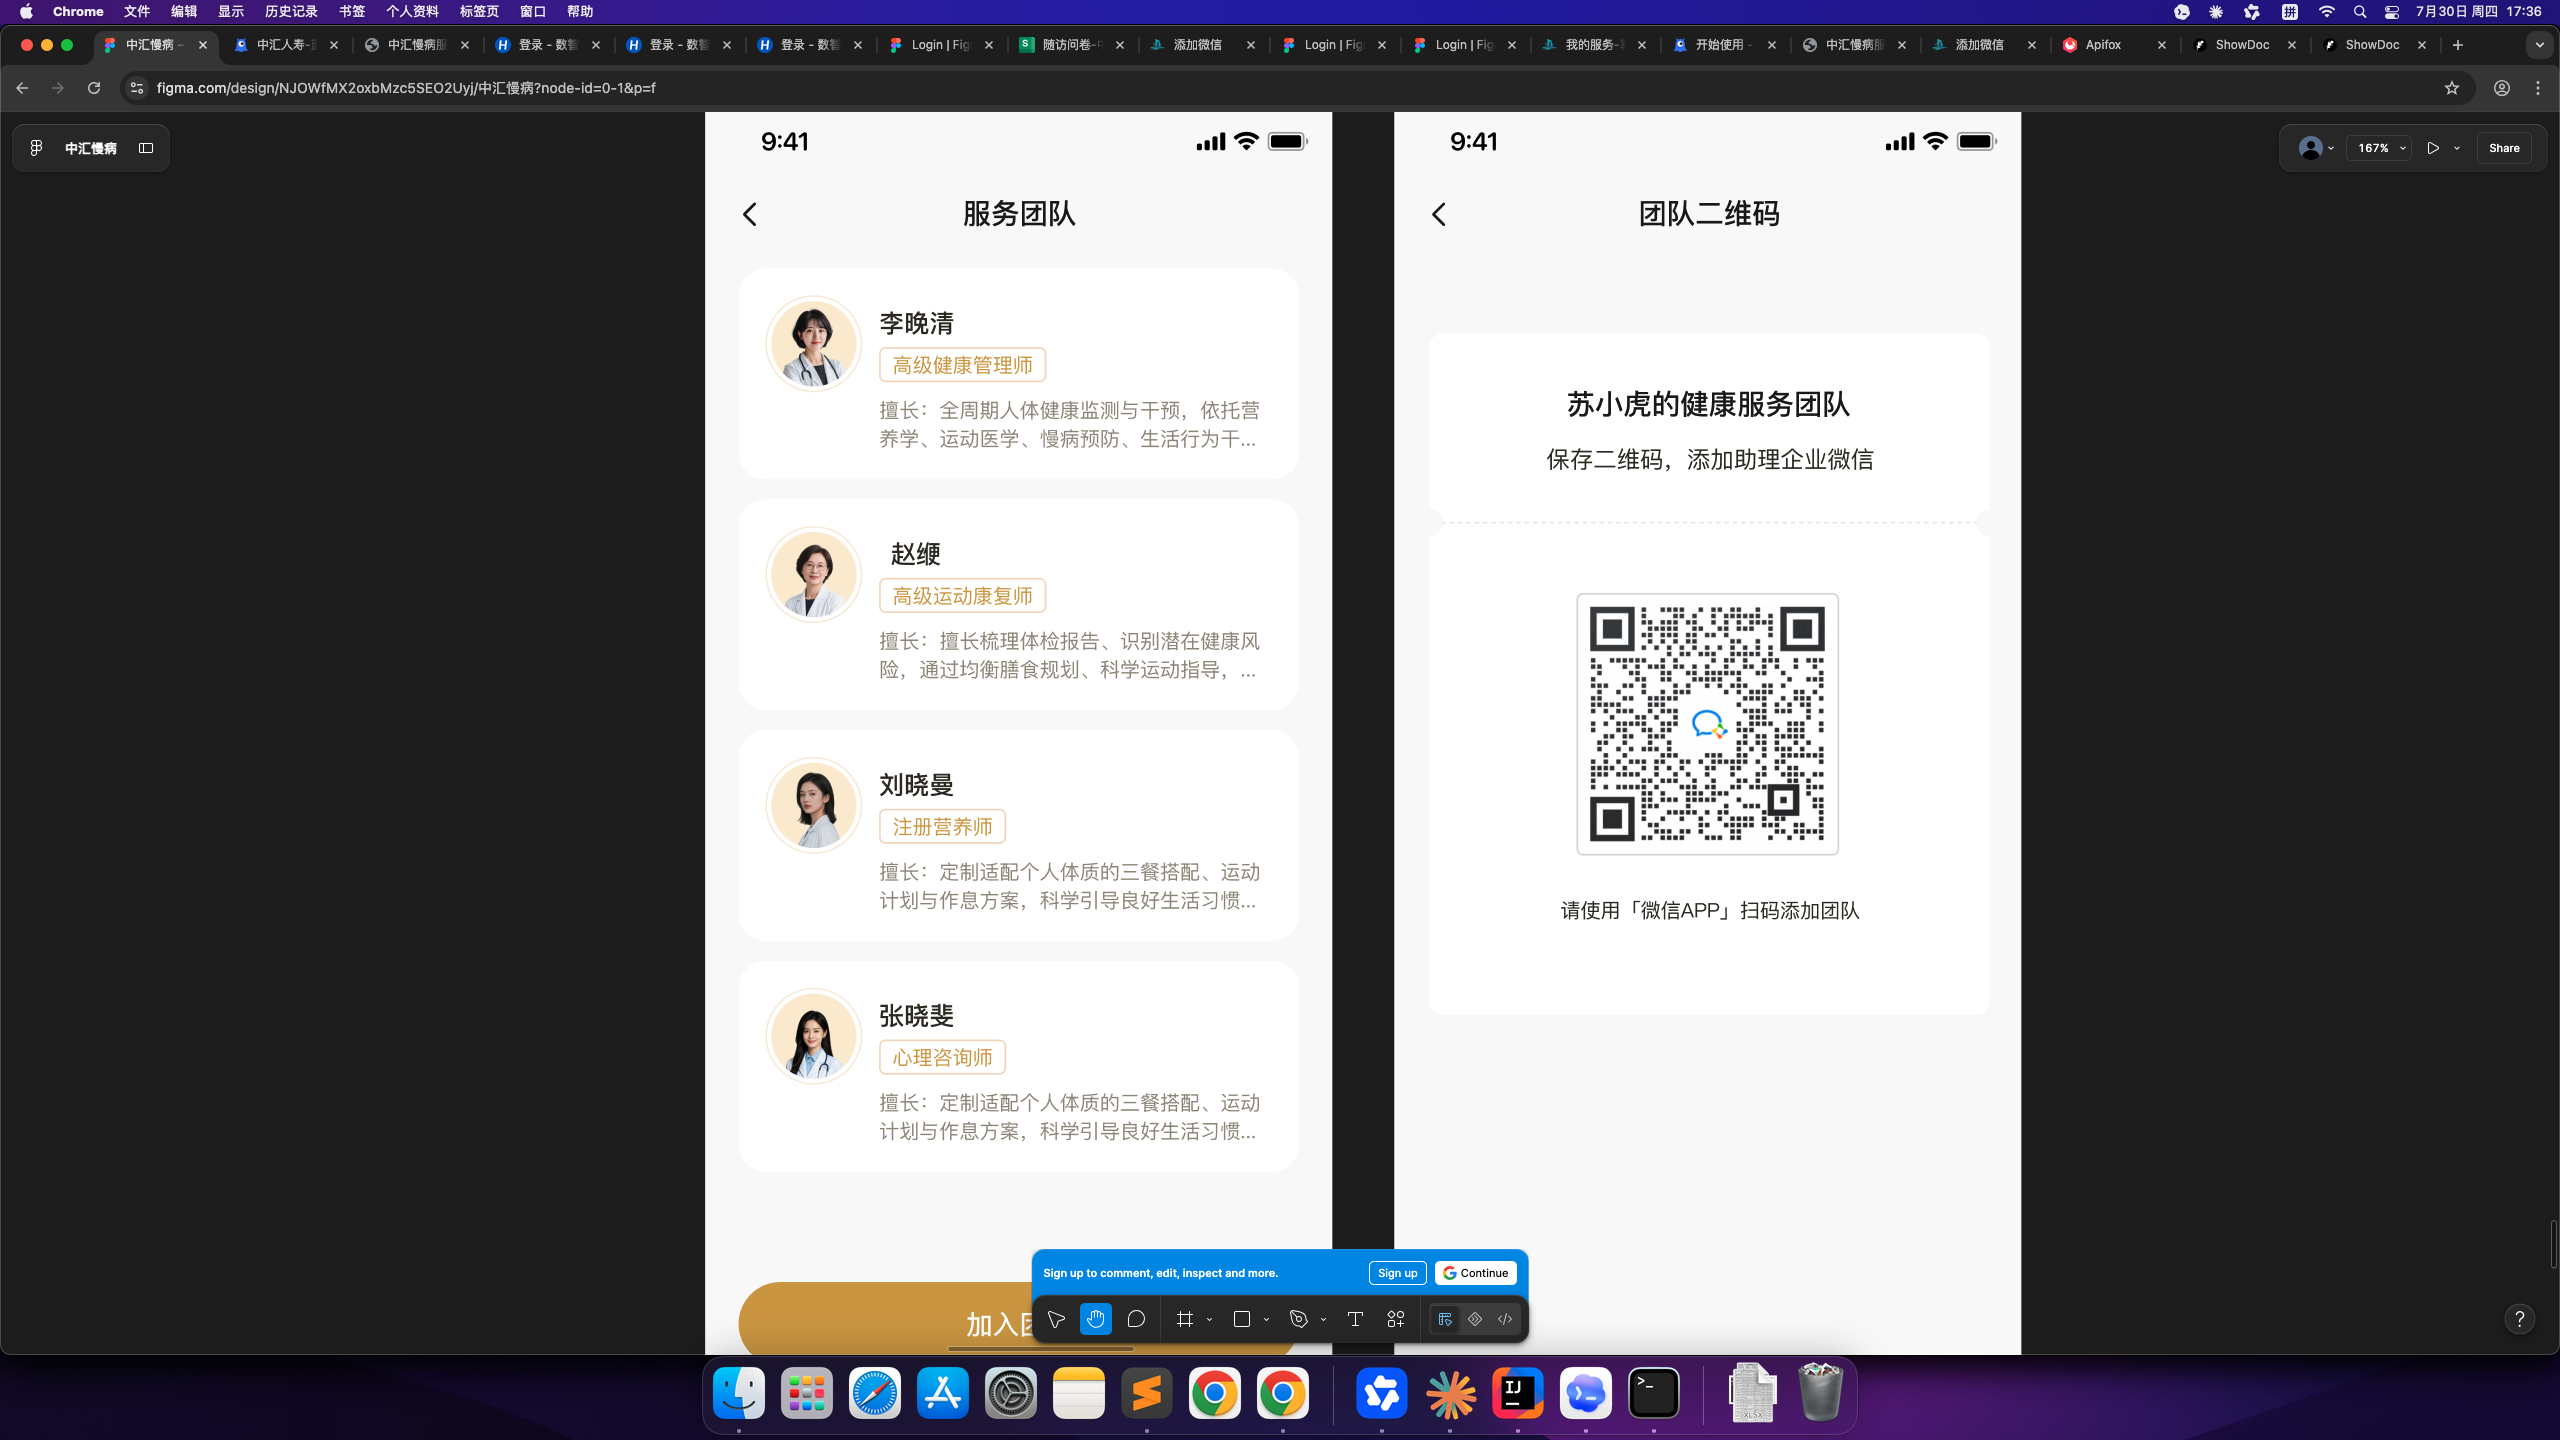Select the Comment tool

(1136, 1319)
